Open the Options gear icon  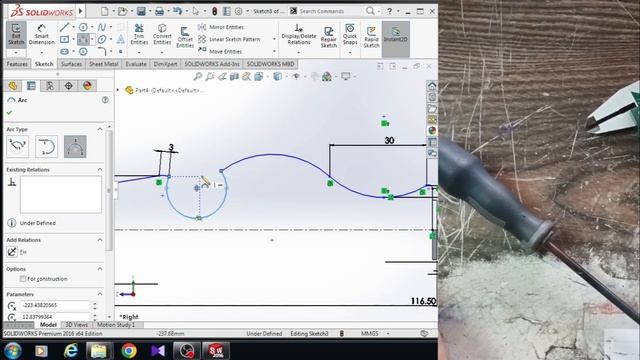point(238,11)
